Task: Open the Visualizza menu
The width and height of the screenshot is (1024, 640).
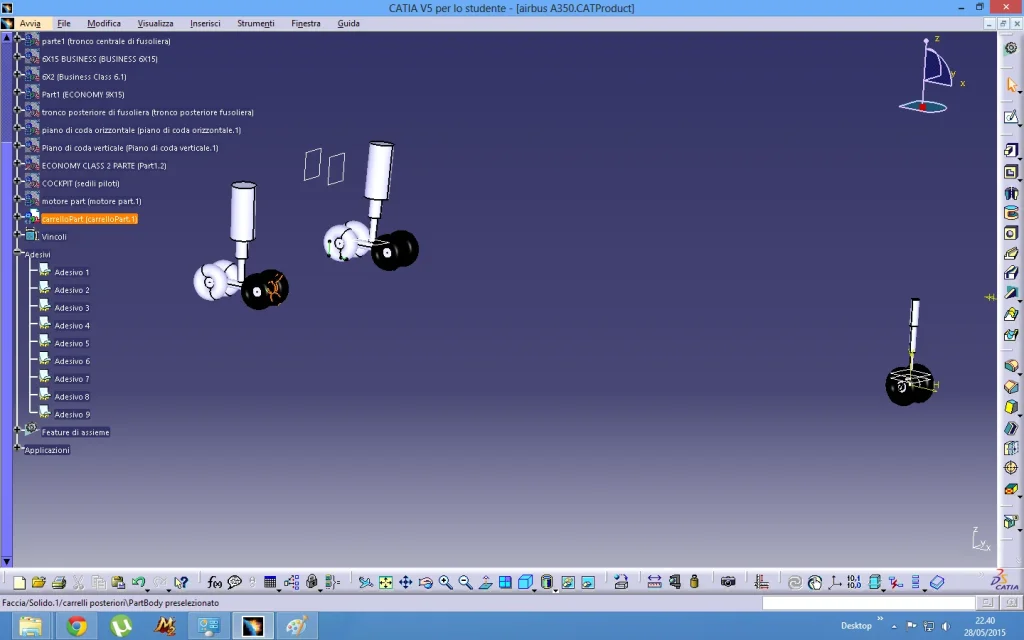Action: pyautogui.click(x=155, y=24)
